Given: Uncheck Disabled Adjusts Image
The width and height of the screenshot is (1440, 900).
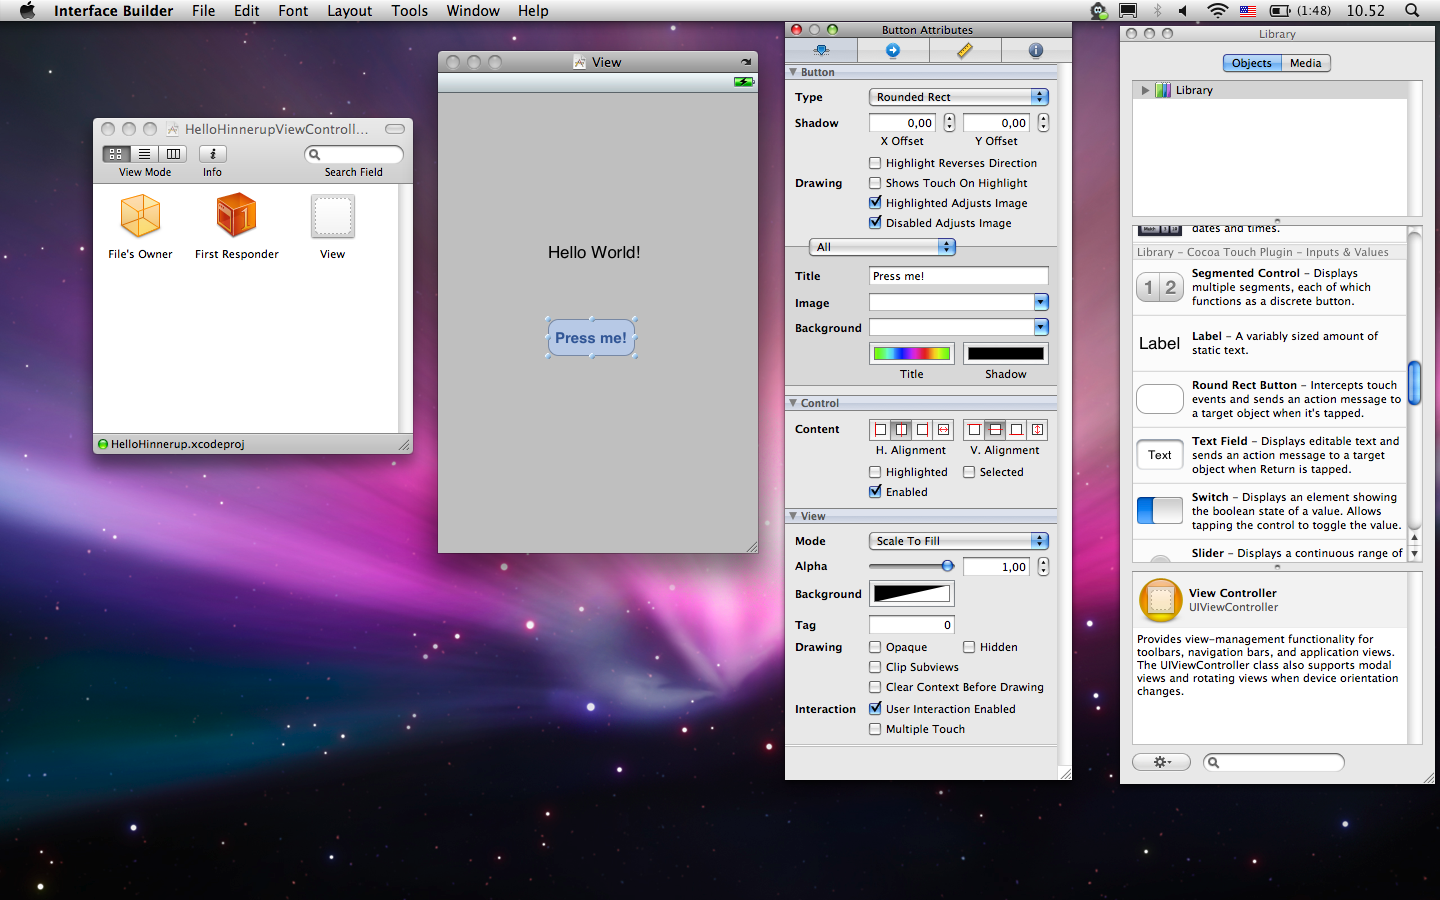Looking at the screenshot, I should [x=875, y=223].
